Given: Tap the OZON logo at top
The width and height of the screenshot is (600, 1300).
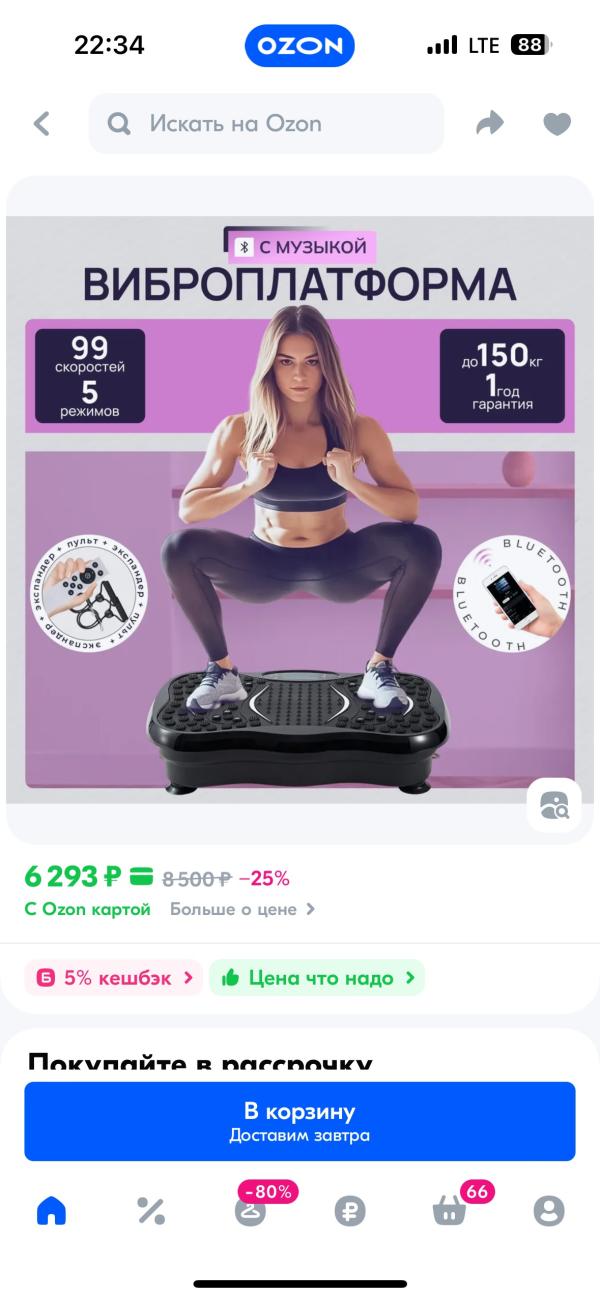Looking at the screenshot, I should [300, 46].
